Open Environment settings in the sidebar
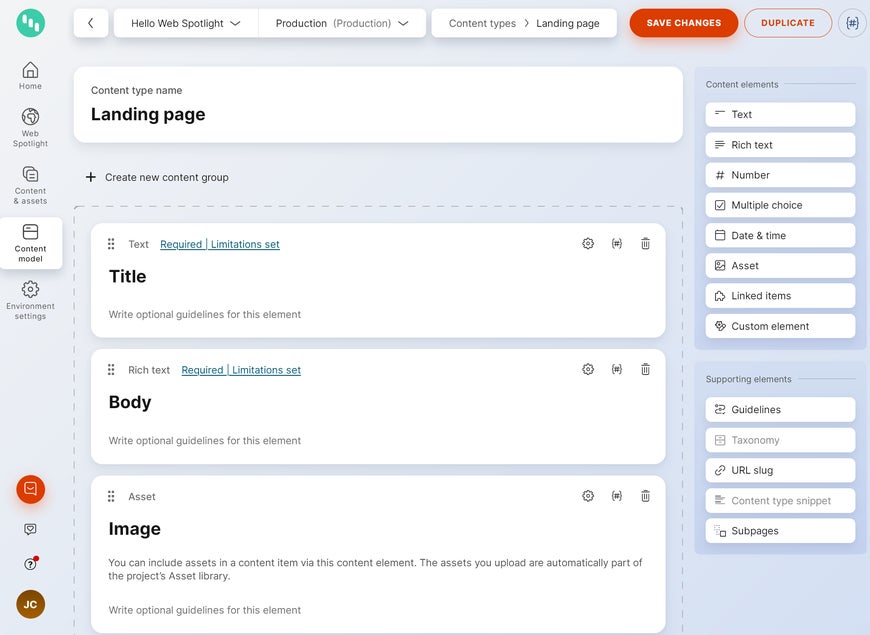Screen dimensions: 870x635 (30, 298)
